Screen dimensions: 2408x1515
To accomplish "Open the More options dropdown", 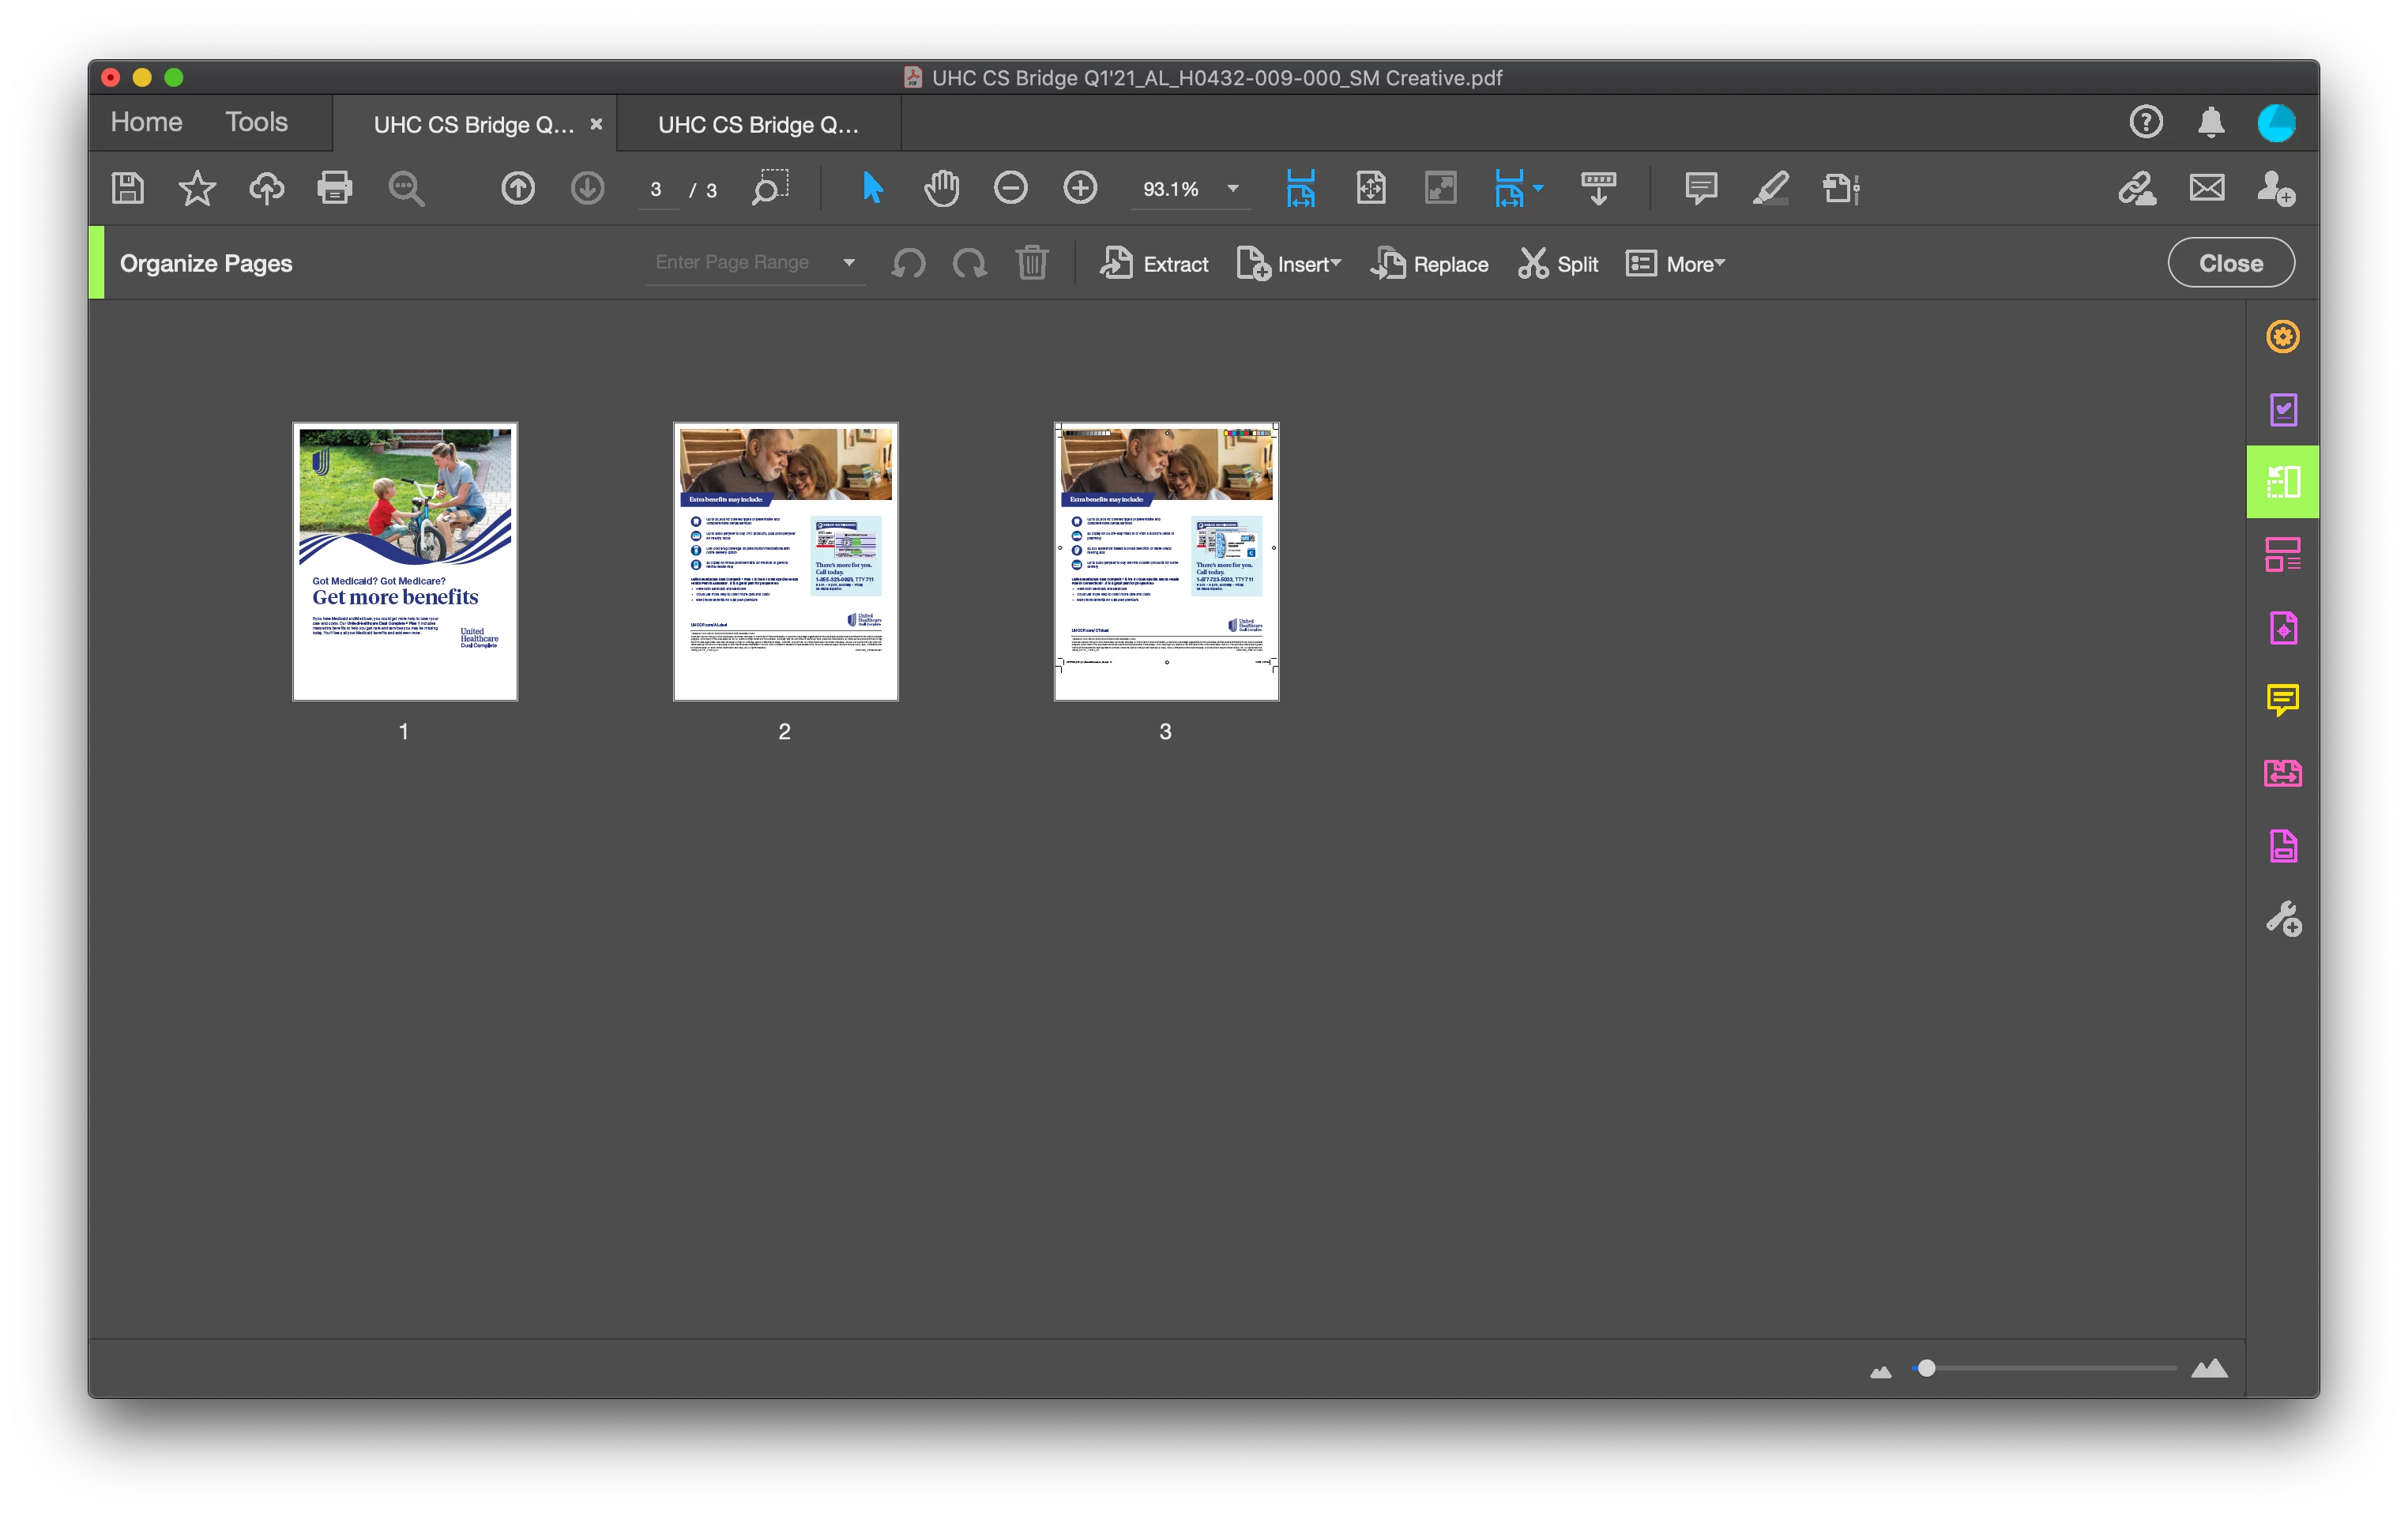I will [1676, 264].
